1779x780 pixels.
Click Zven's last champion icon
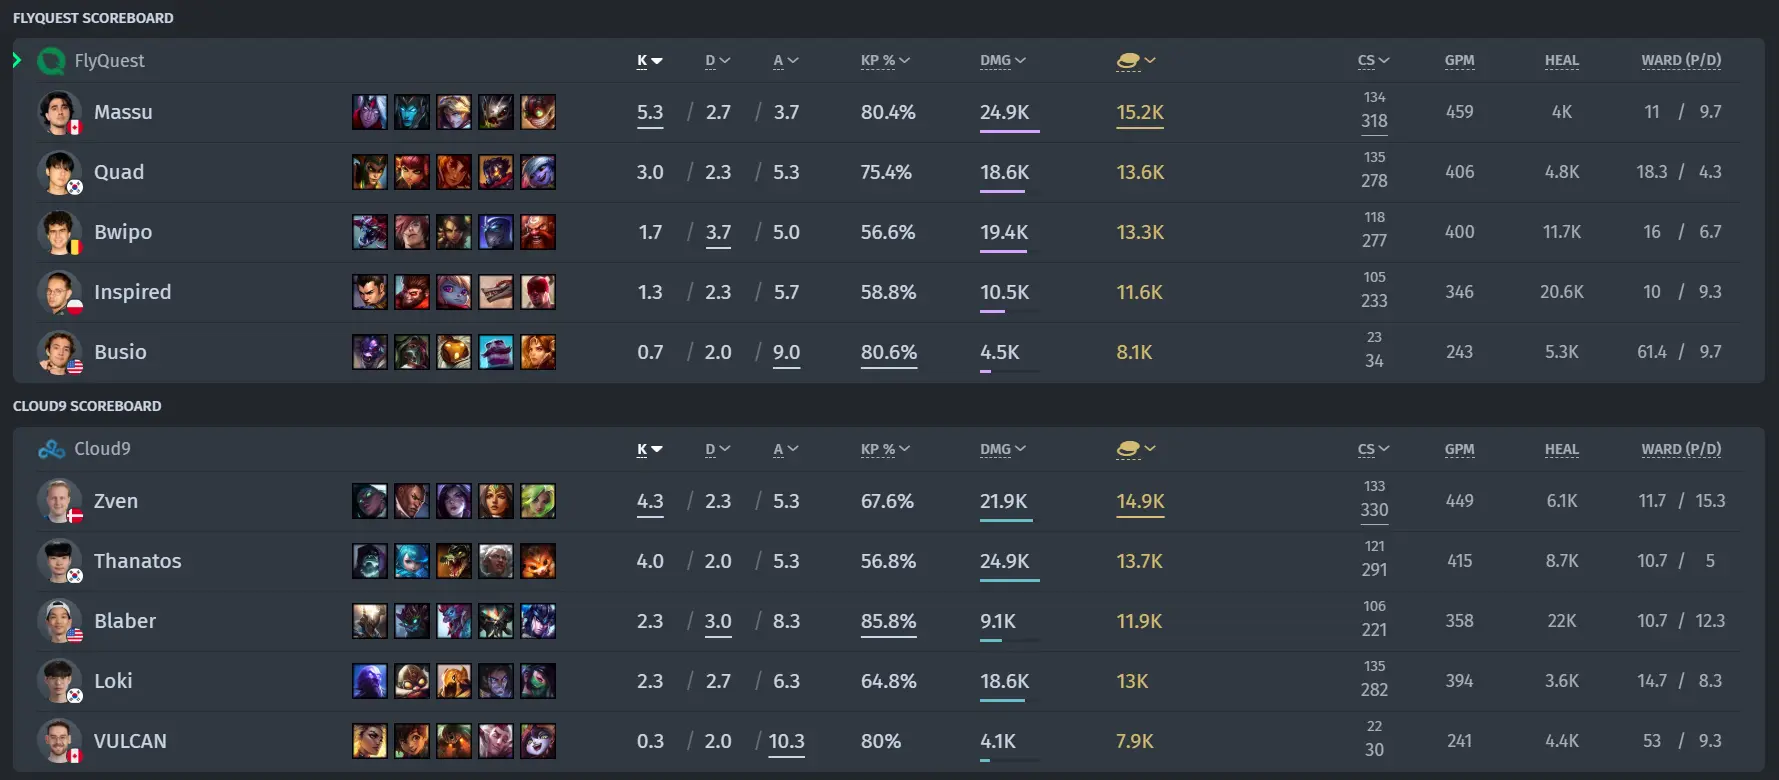pos(538,501)
